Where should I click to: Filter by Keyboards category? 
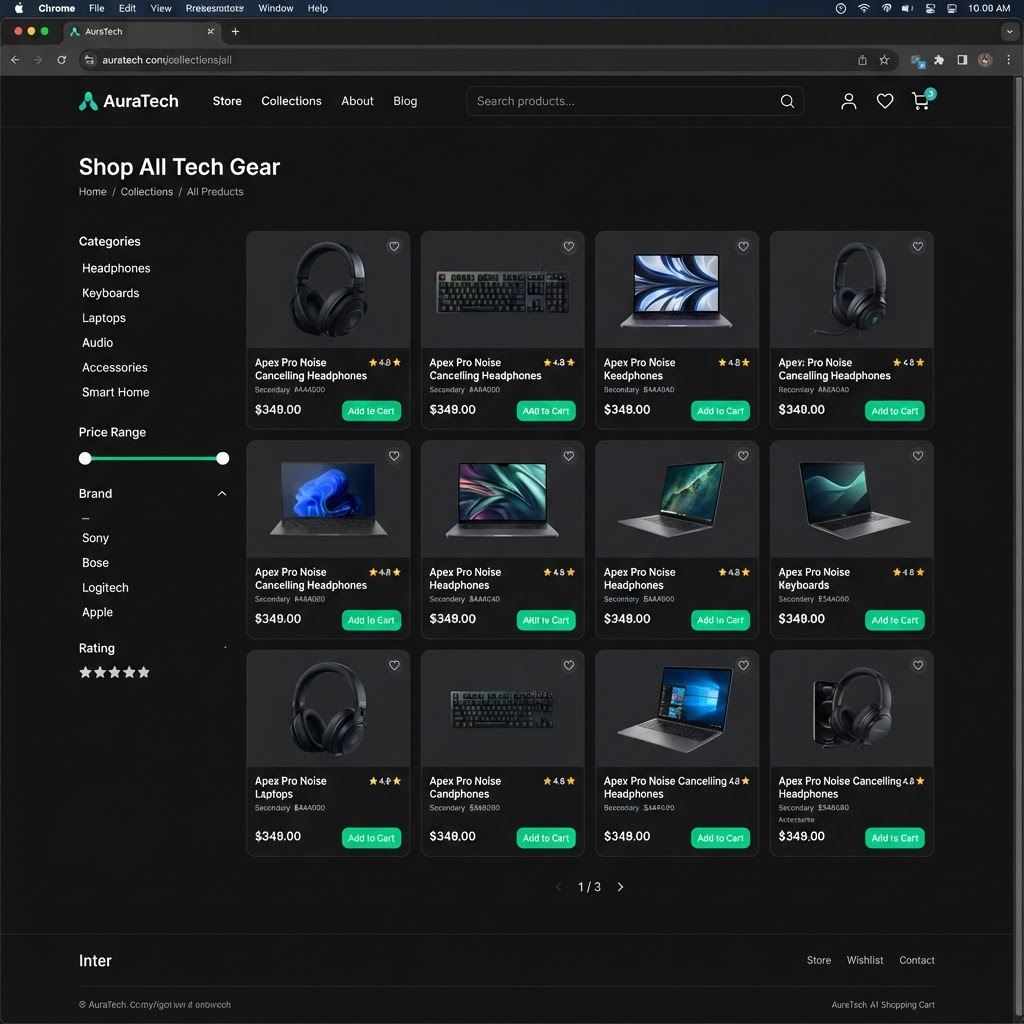(x=110, y=293)
